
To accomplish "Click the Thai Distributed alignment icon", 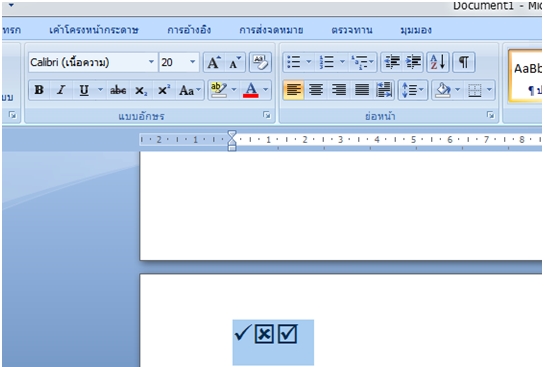I will pyautogui.click(x=384, y=90).
